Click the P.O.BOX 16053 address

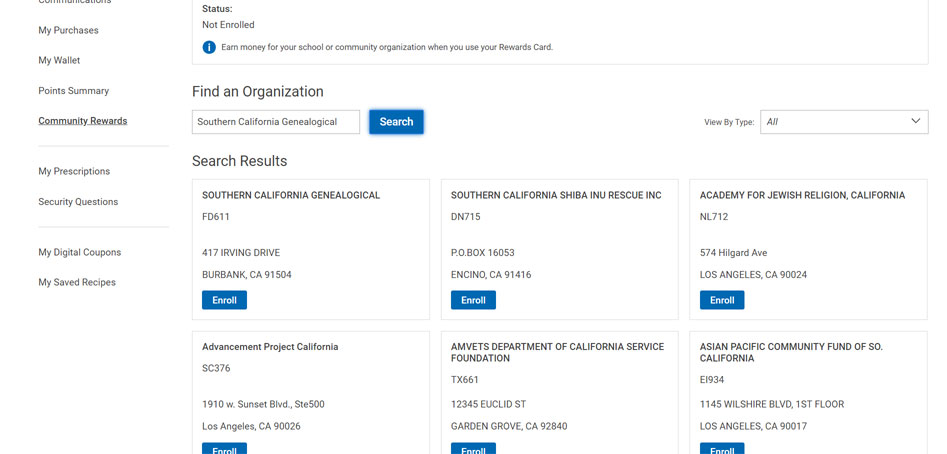[483, 253]
